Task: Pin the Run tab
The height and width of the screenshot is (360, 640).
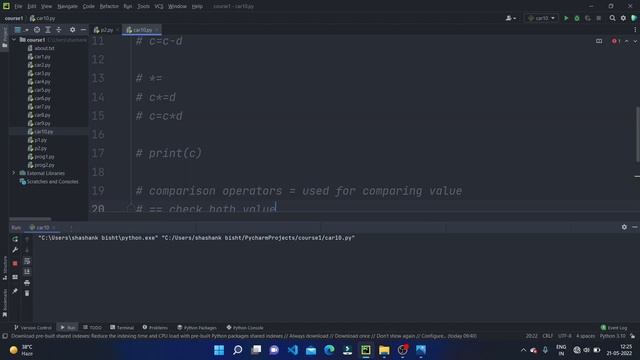Action: click(x=15, y=291)
